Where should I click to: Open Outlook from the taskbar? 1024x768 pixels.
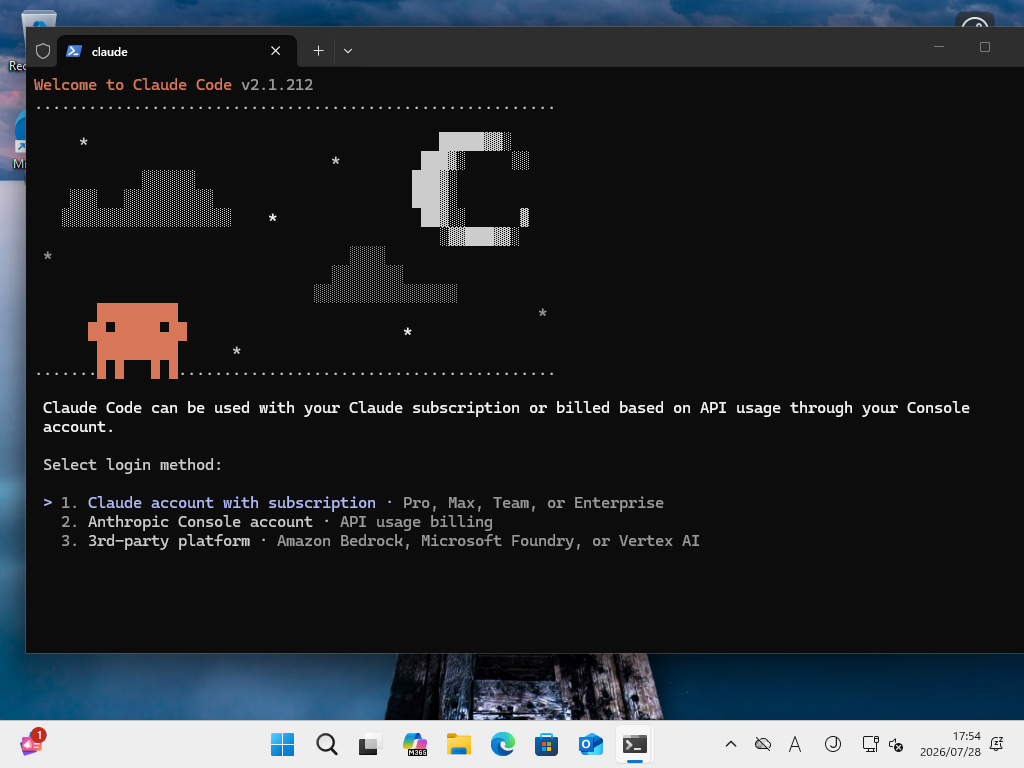click(590, 744)
